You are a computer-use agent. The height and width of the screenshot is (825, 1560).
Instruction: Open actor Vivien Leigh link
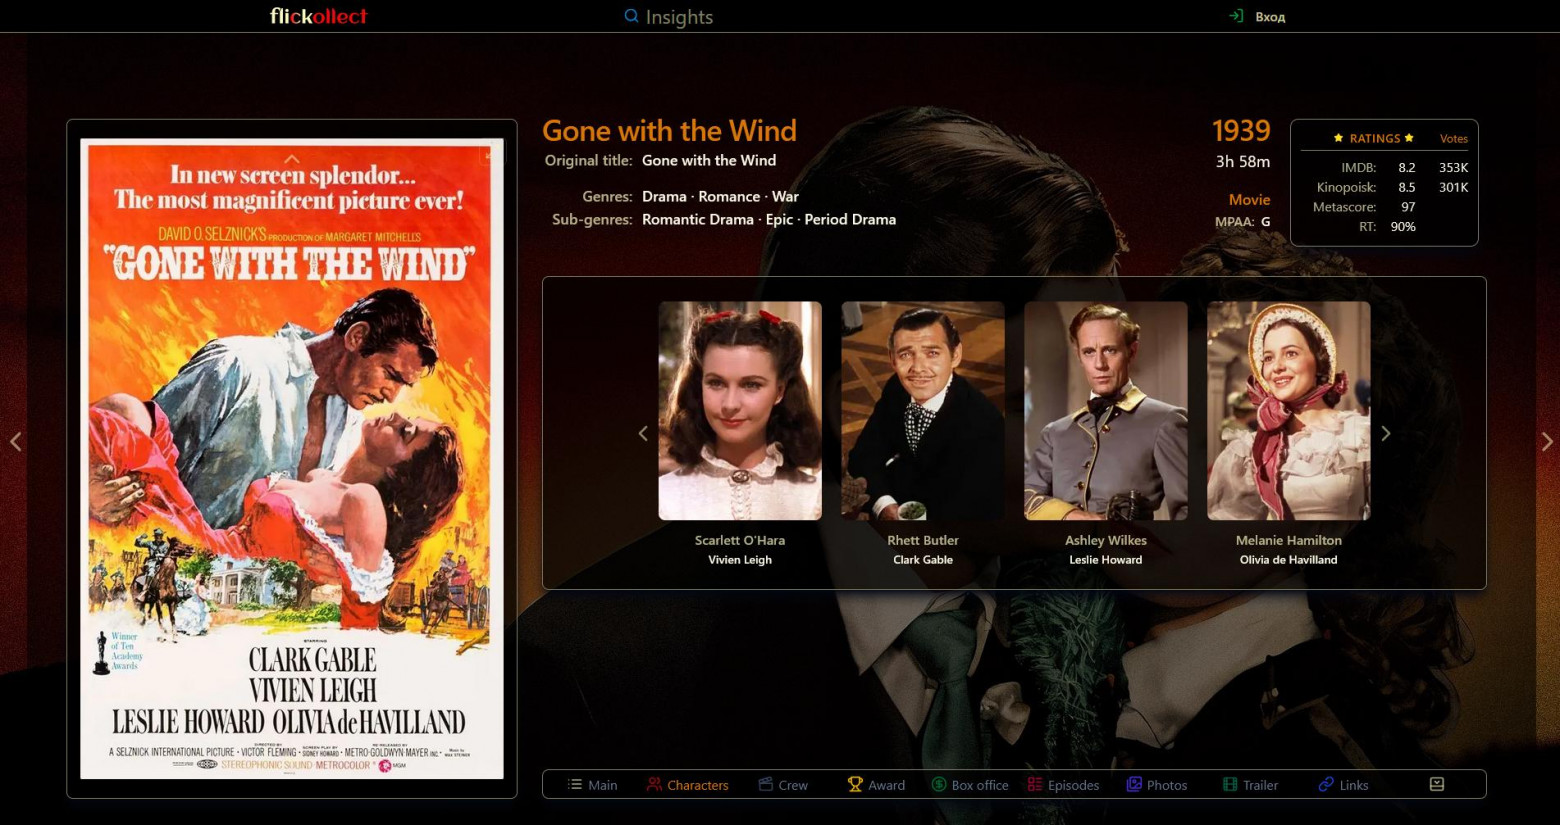pyautogui.click(x=740, y=560)
